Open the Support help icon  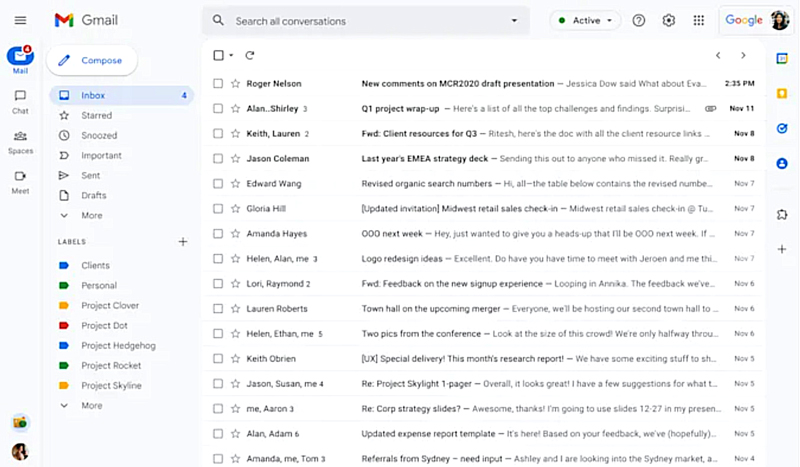(x=639, y=20)
